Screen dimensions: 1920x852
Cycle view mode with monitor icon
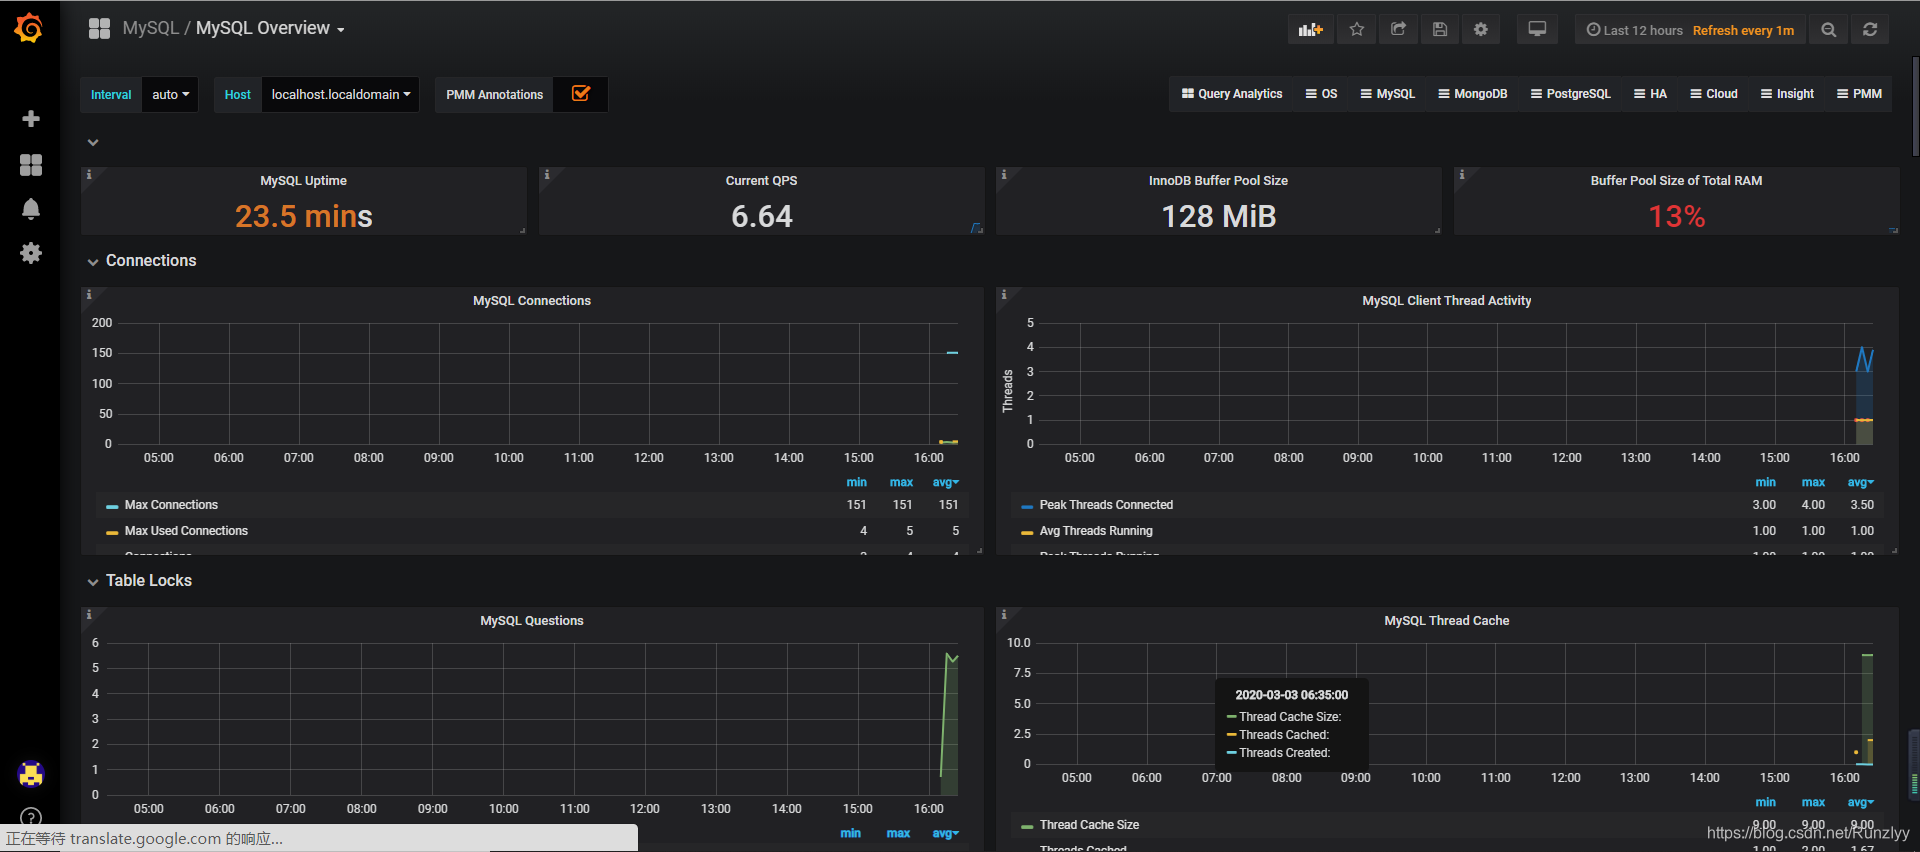(x=1537, y=30)
